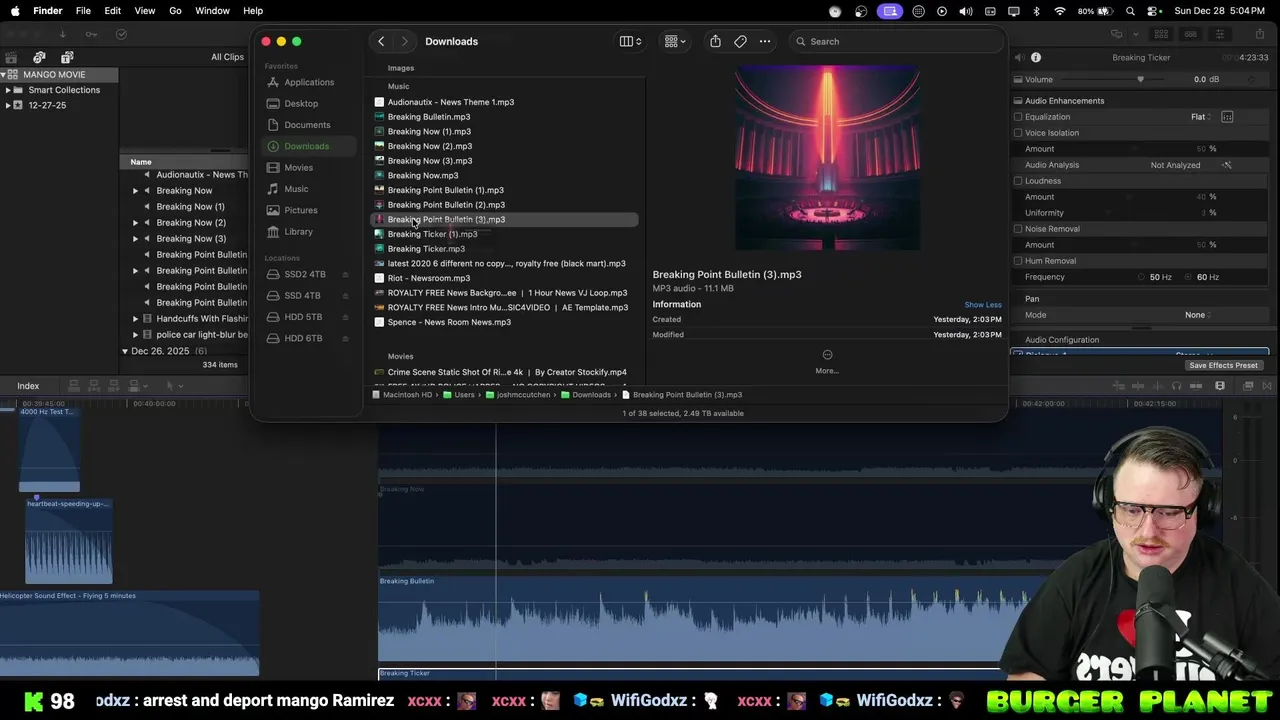Click the Users folder in path bar
This screenshot has width=1280, height=720.
tap(459, 395)
